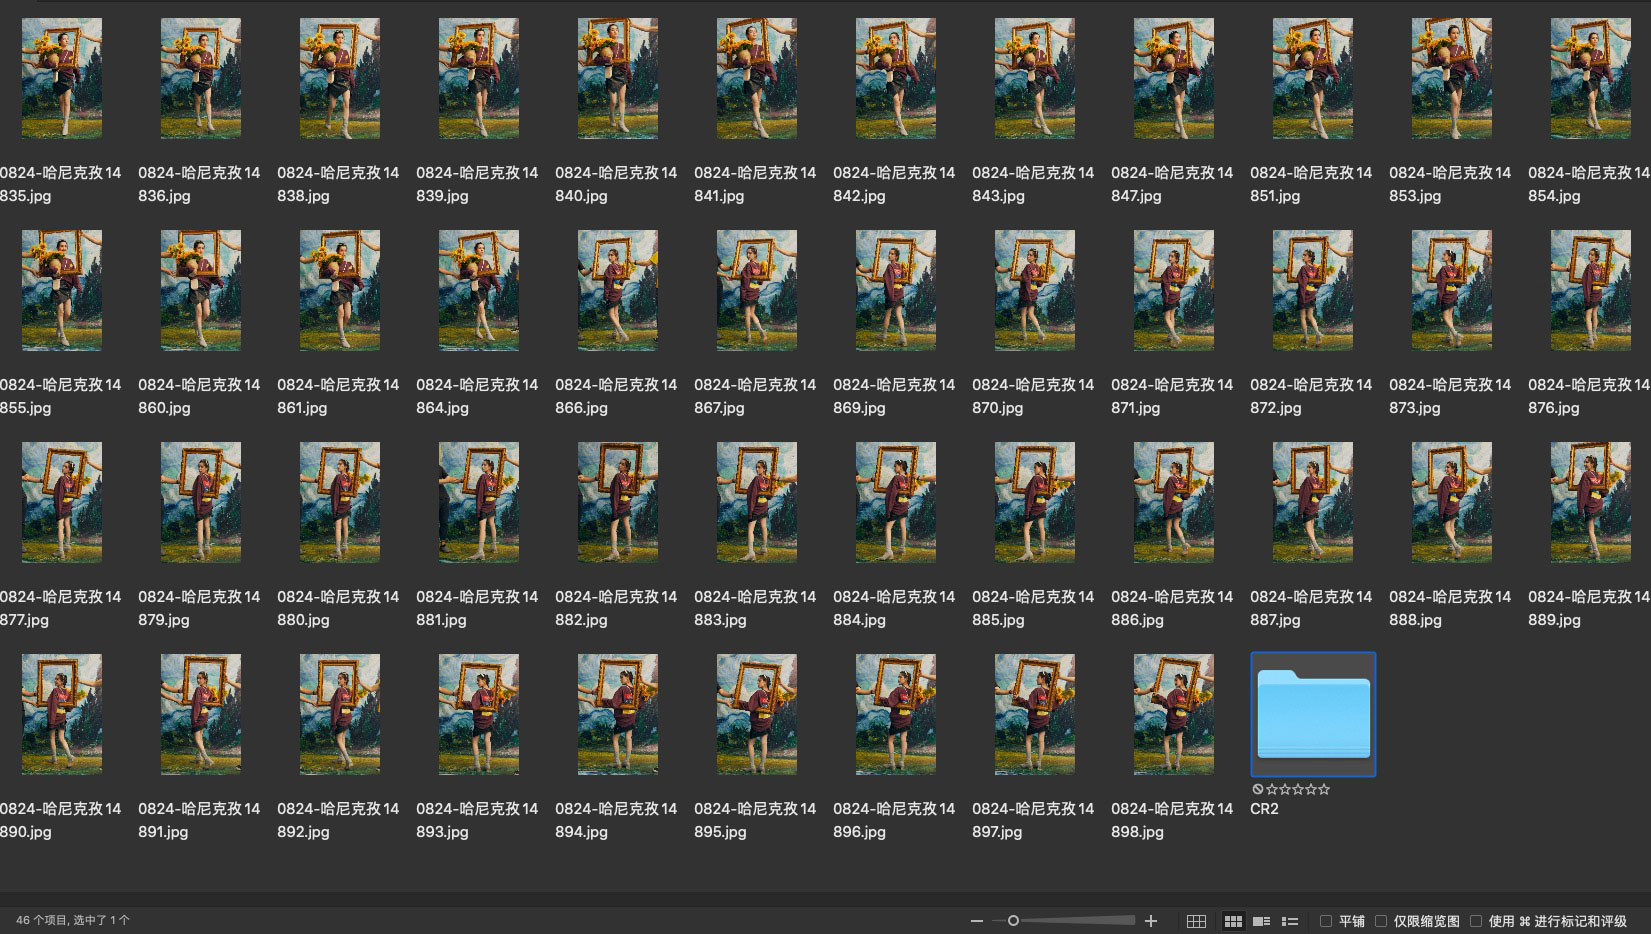Tick the 仅限缩览图 checkbox
The height and width of the screenshot is (934, 1651).
pos(1381,921)
